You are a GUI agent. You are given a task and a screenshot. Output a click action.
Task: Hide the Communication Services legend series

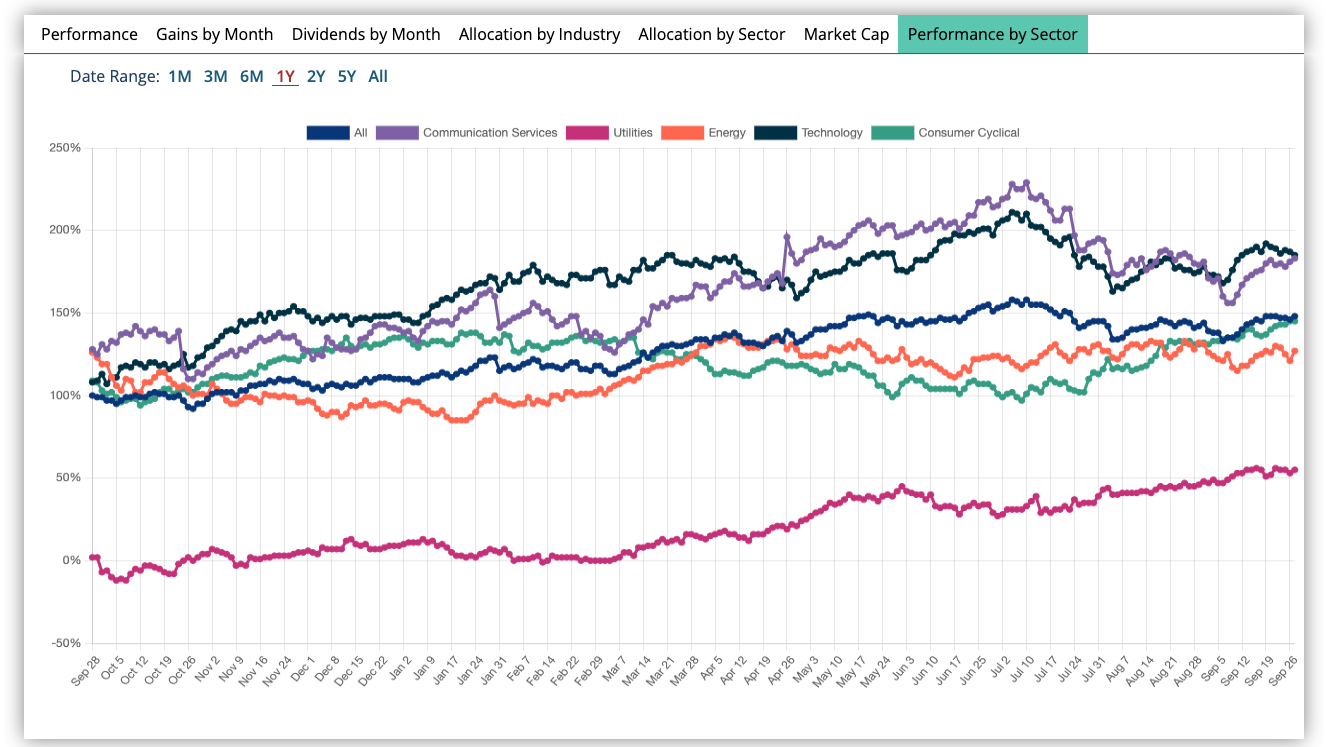click(396, 132)
